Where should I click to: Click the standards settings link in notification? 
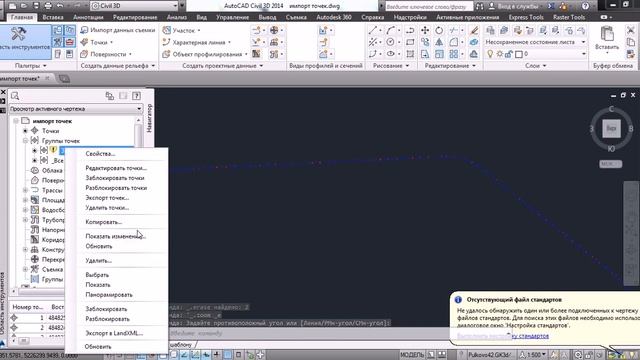pyautogui.click(x=503, y=336)
